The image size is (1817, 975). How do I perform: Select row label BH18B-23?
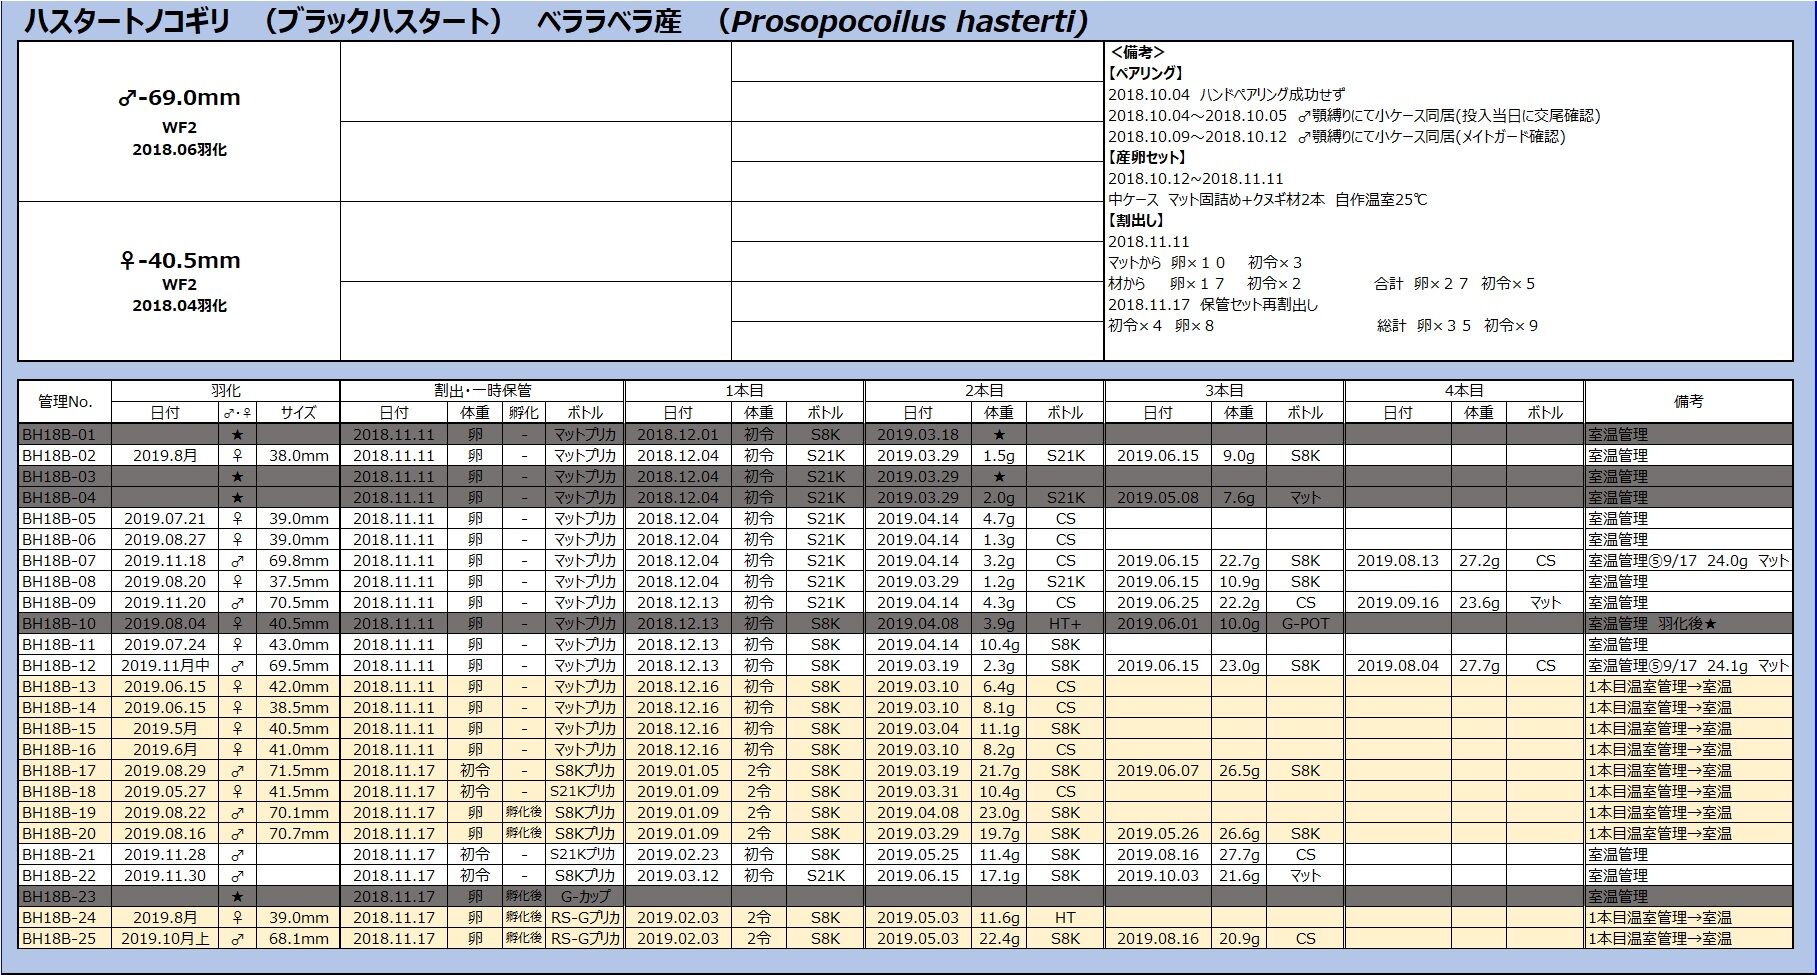[65, 896]
